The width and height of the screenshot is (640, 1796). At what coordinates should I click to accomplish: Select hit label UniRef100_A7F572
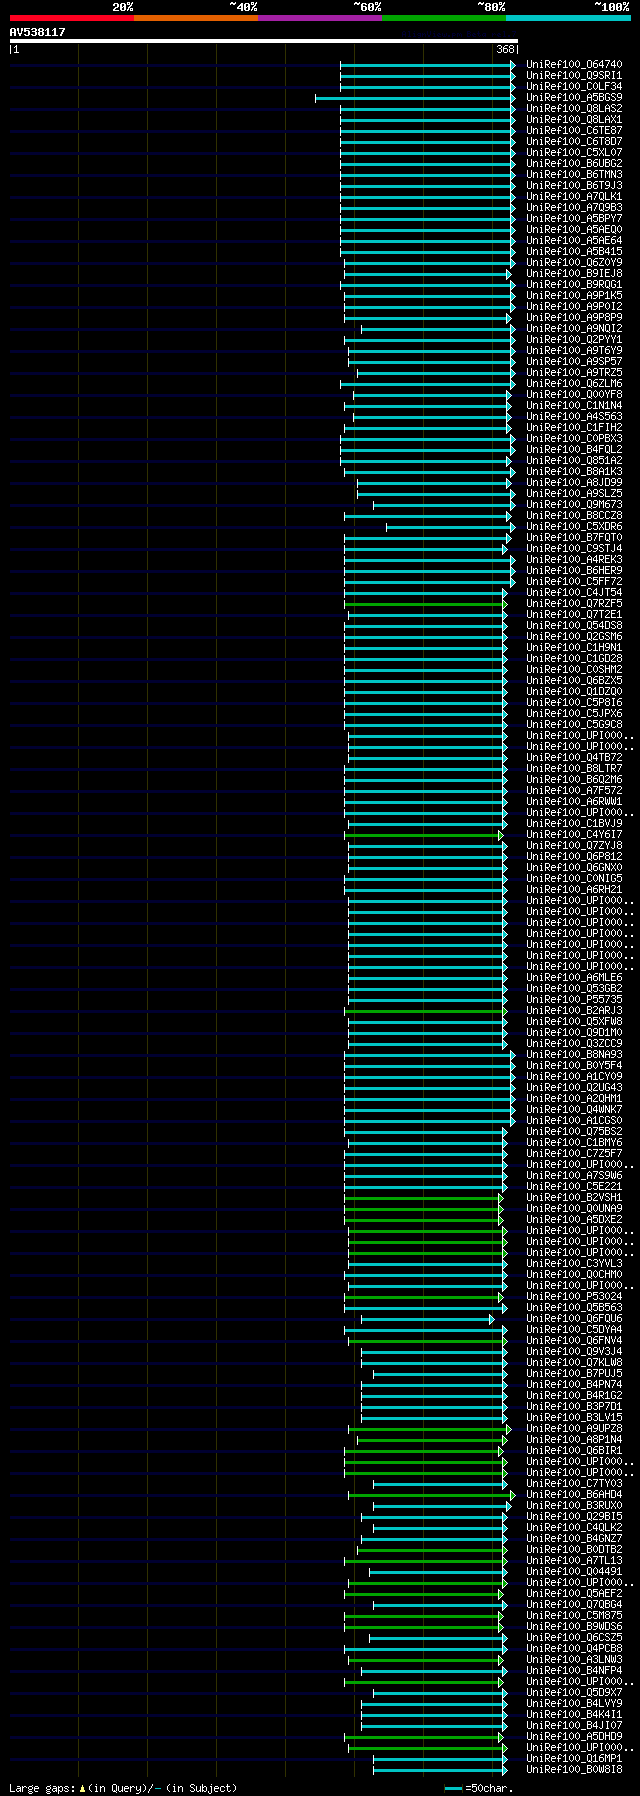(x=574, y=791)
